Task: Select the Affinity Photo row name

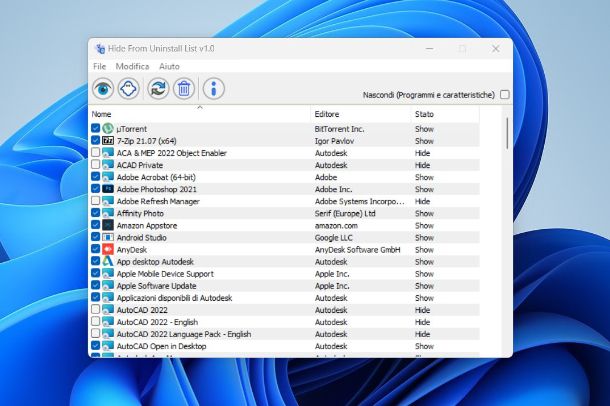Action: (x=140, y=214)
